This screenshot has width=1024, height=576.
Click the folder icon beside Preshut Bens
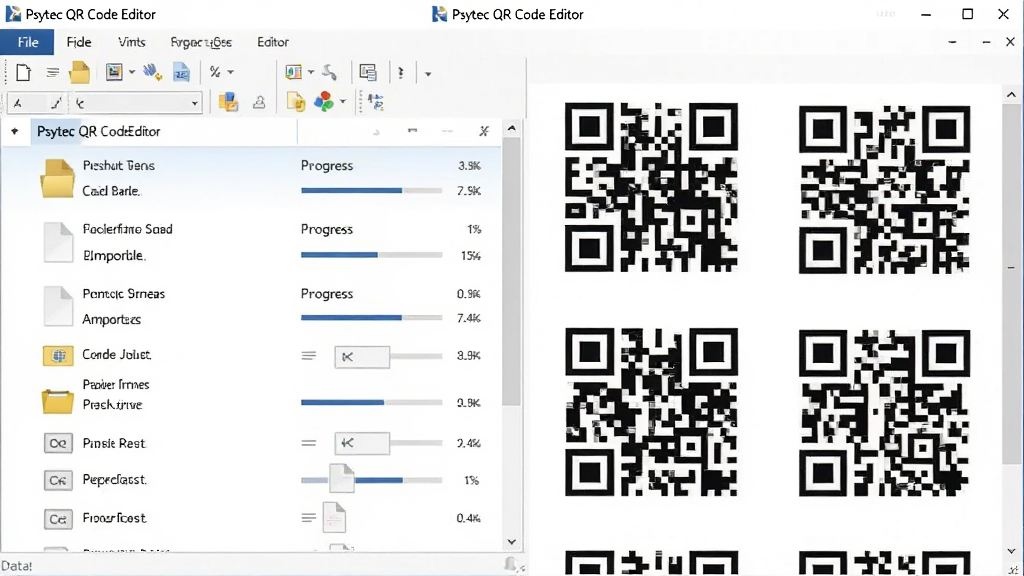click(57, 178)
